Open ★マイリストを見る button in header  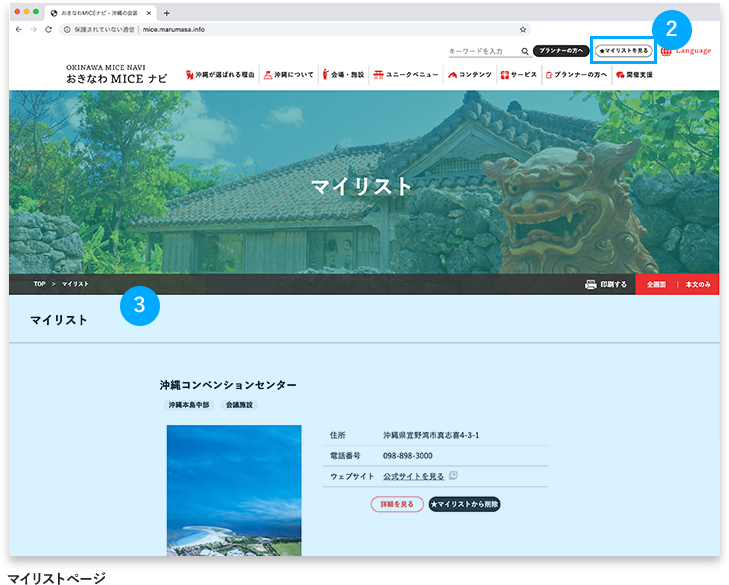[x=624, y=51]
